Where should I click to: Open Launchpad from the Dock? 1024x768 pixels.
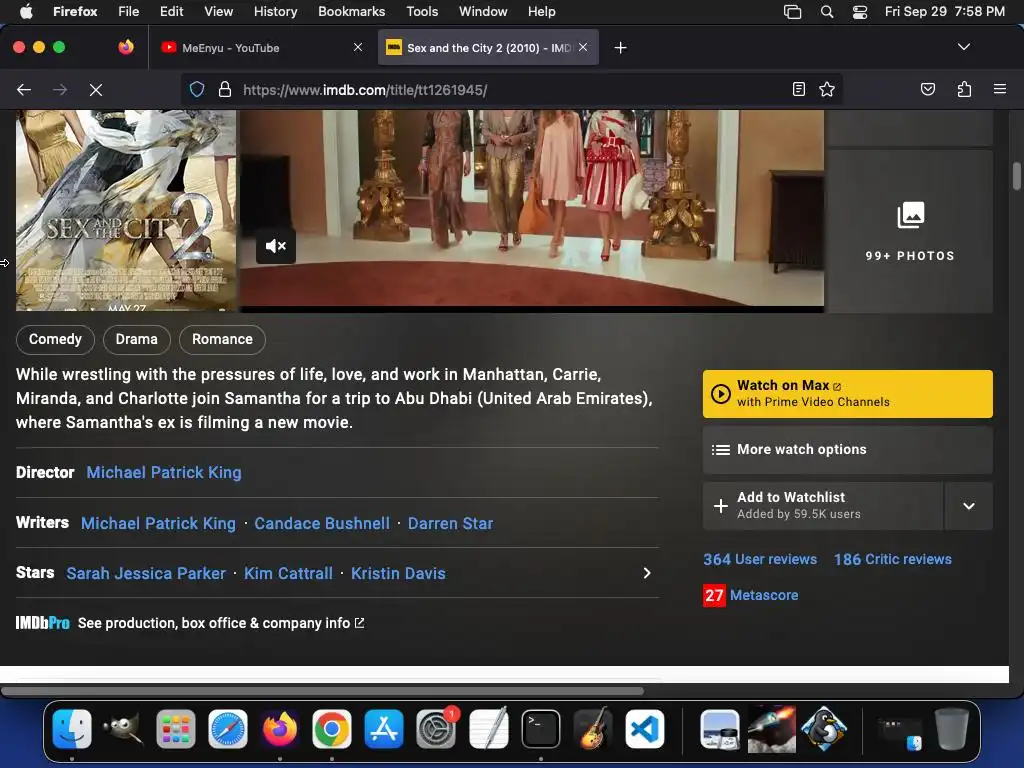pos(176,729)
